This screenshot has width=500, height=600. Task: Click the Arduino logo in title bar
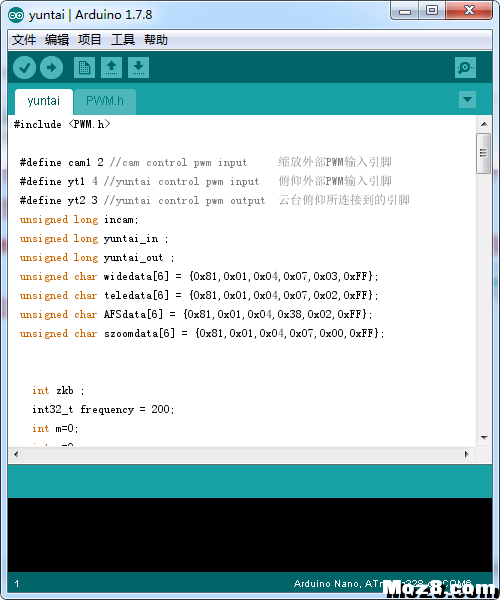tap(16, 15)
